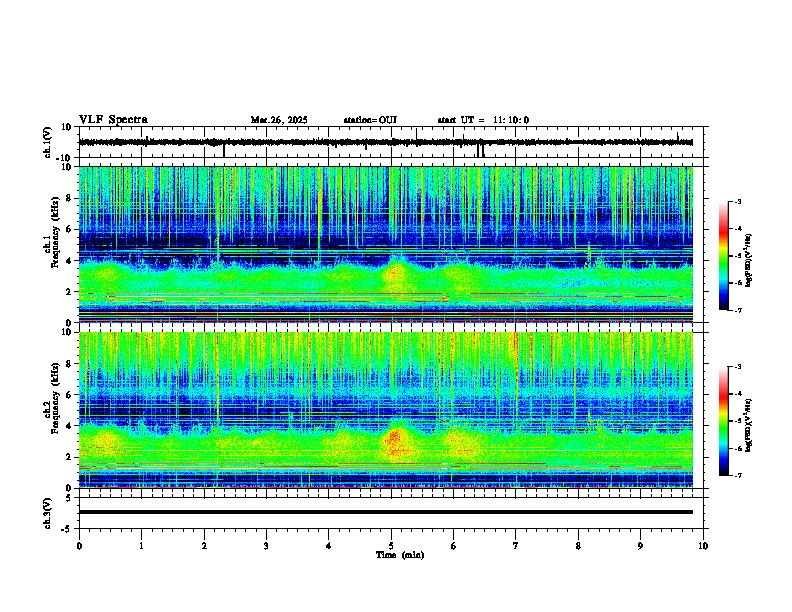
Task: Click the ch.1 color bar unit label
Action: (749, 261)
